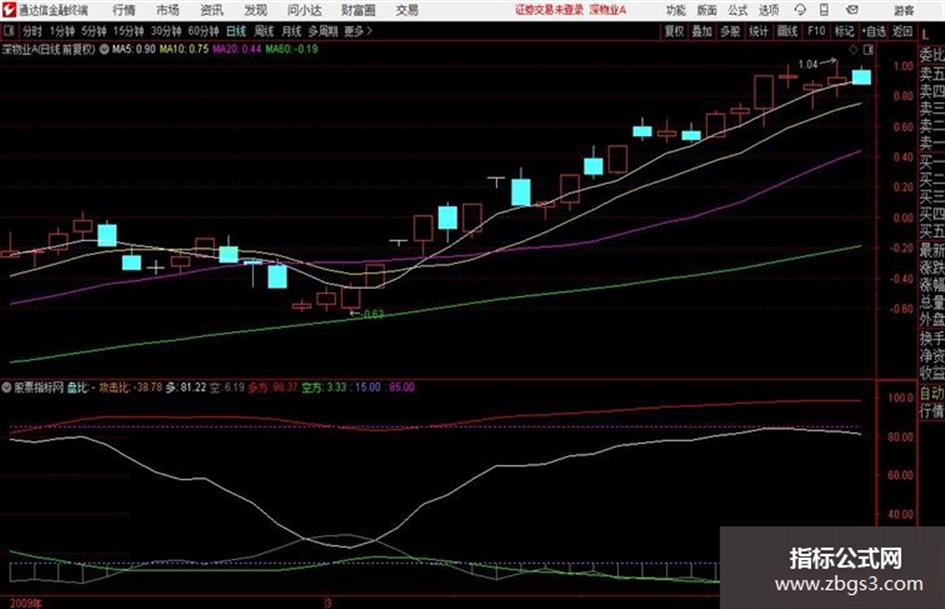Click the 空方: 3.33 indicator label
The width and height of the screenshot is (945, 609).
[324, 387]
